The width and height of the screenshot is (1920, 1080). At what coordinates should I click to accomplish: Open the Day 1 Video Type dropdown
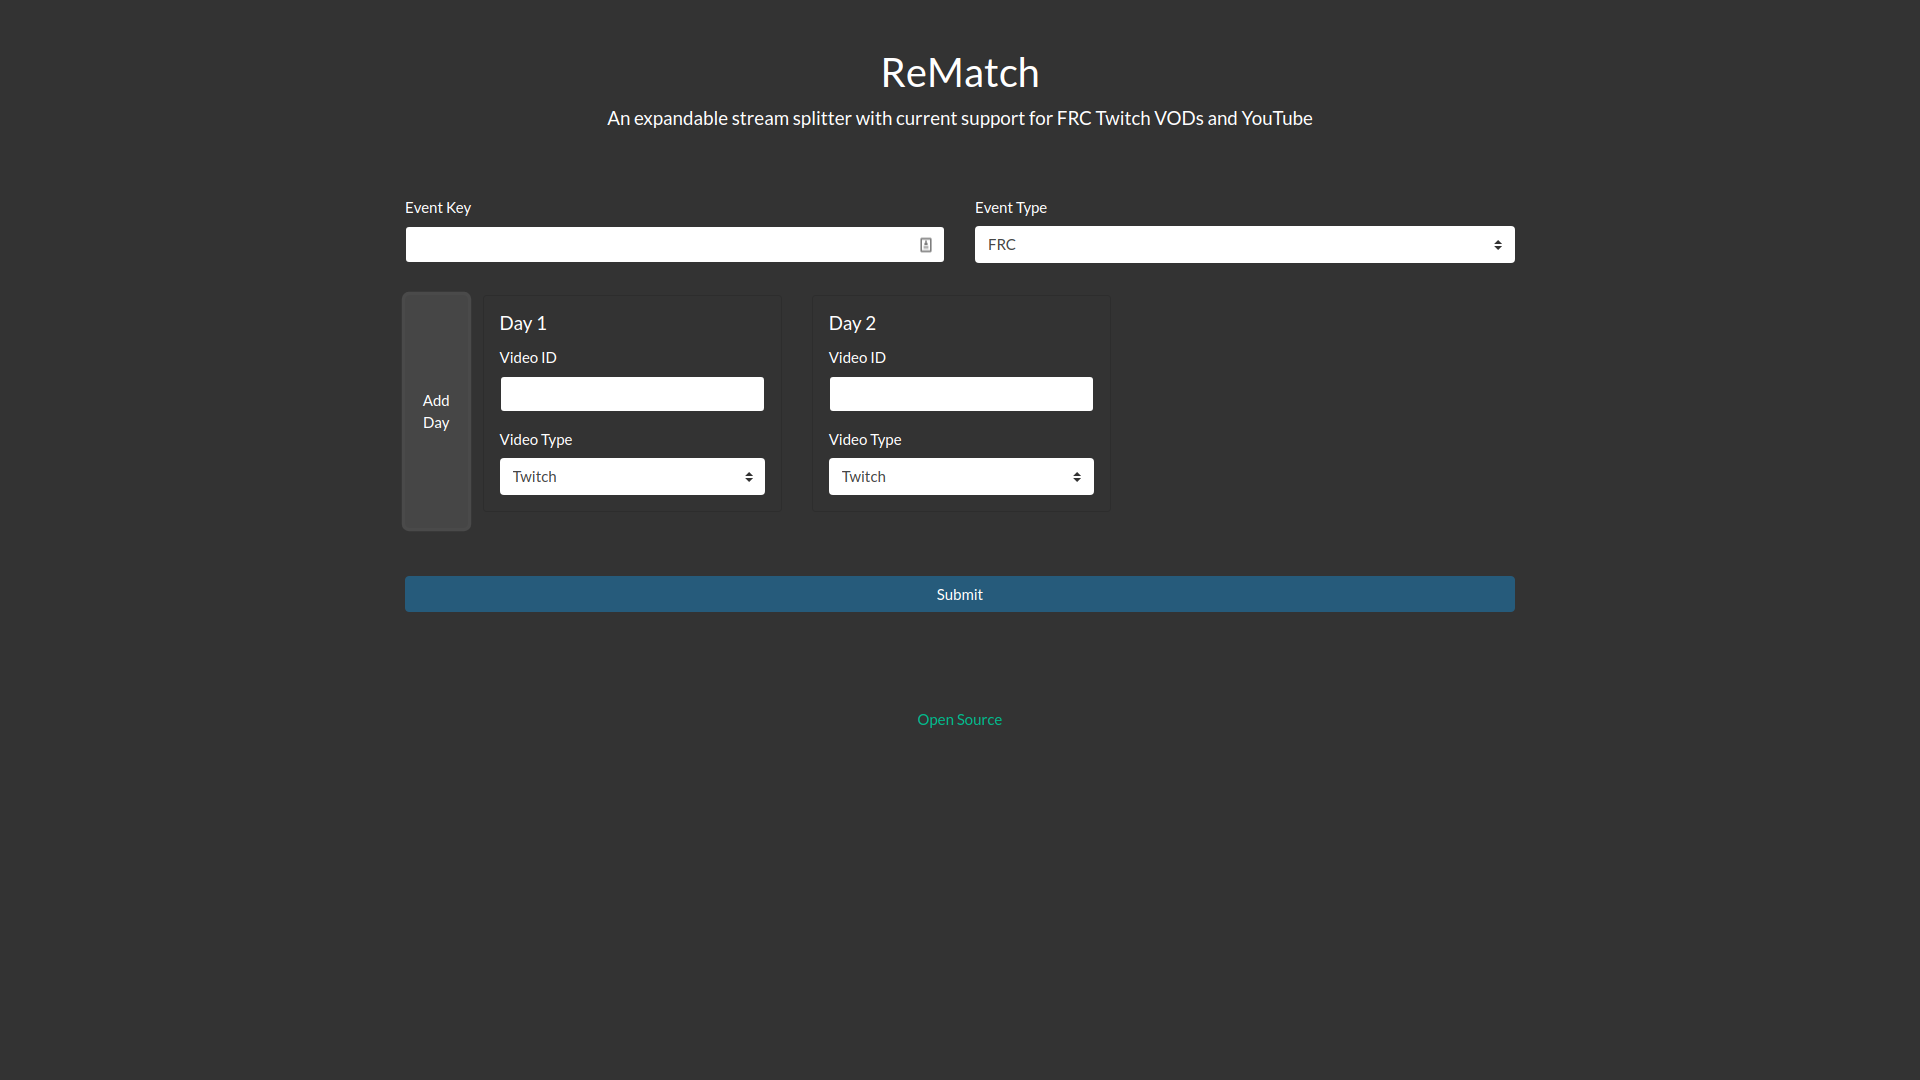pyautogui.click(x=632, y=477)
